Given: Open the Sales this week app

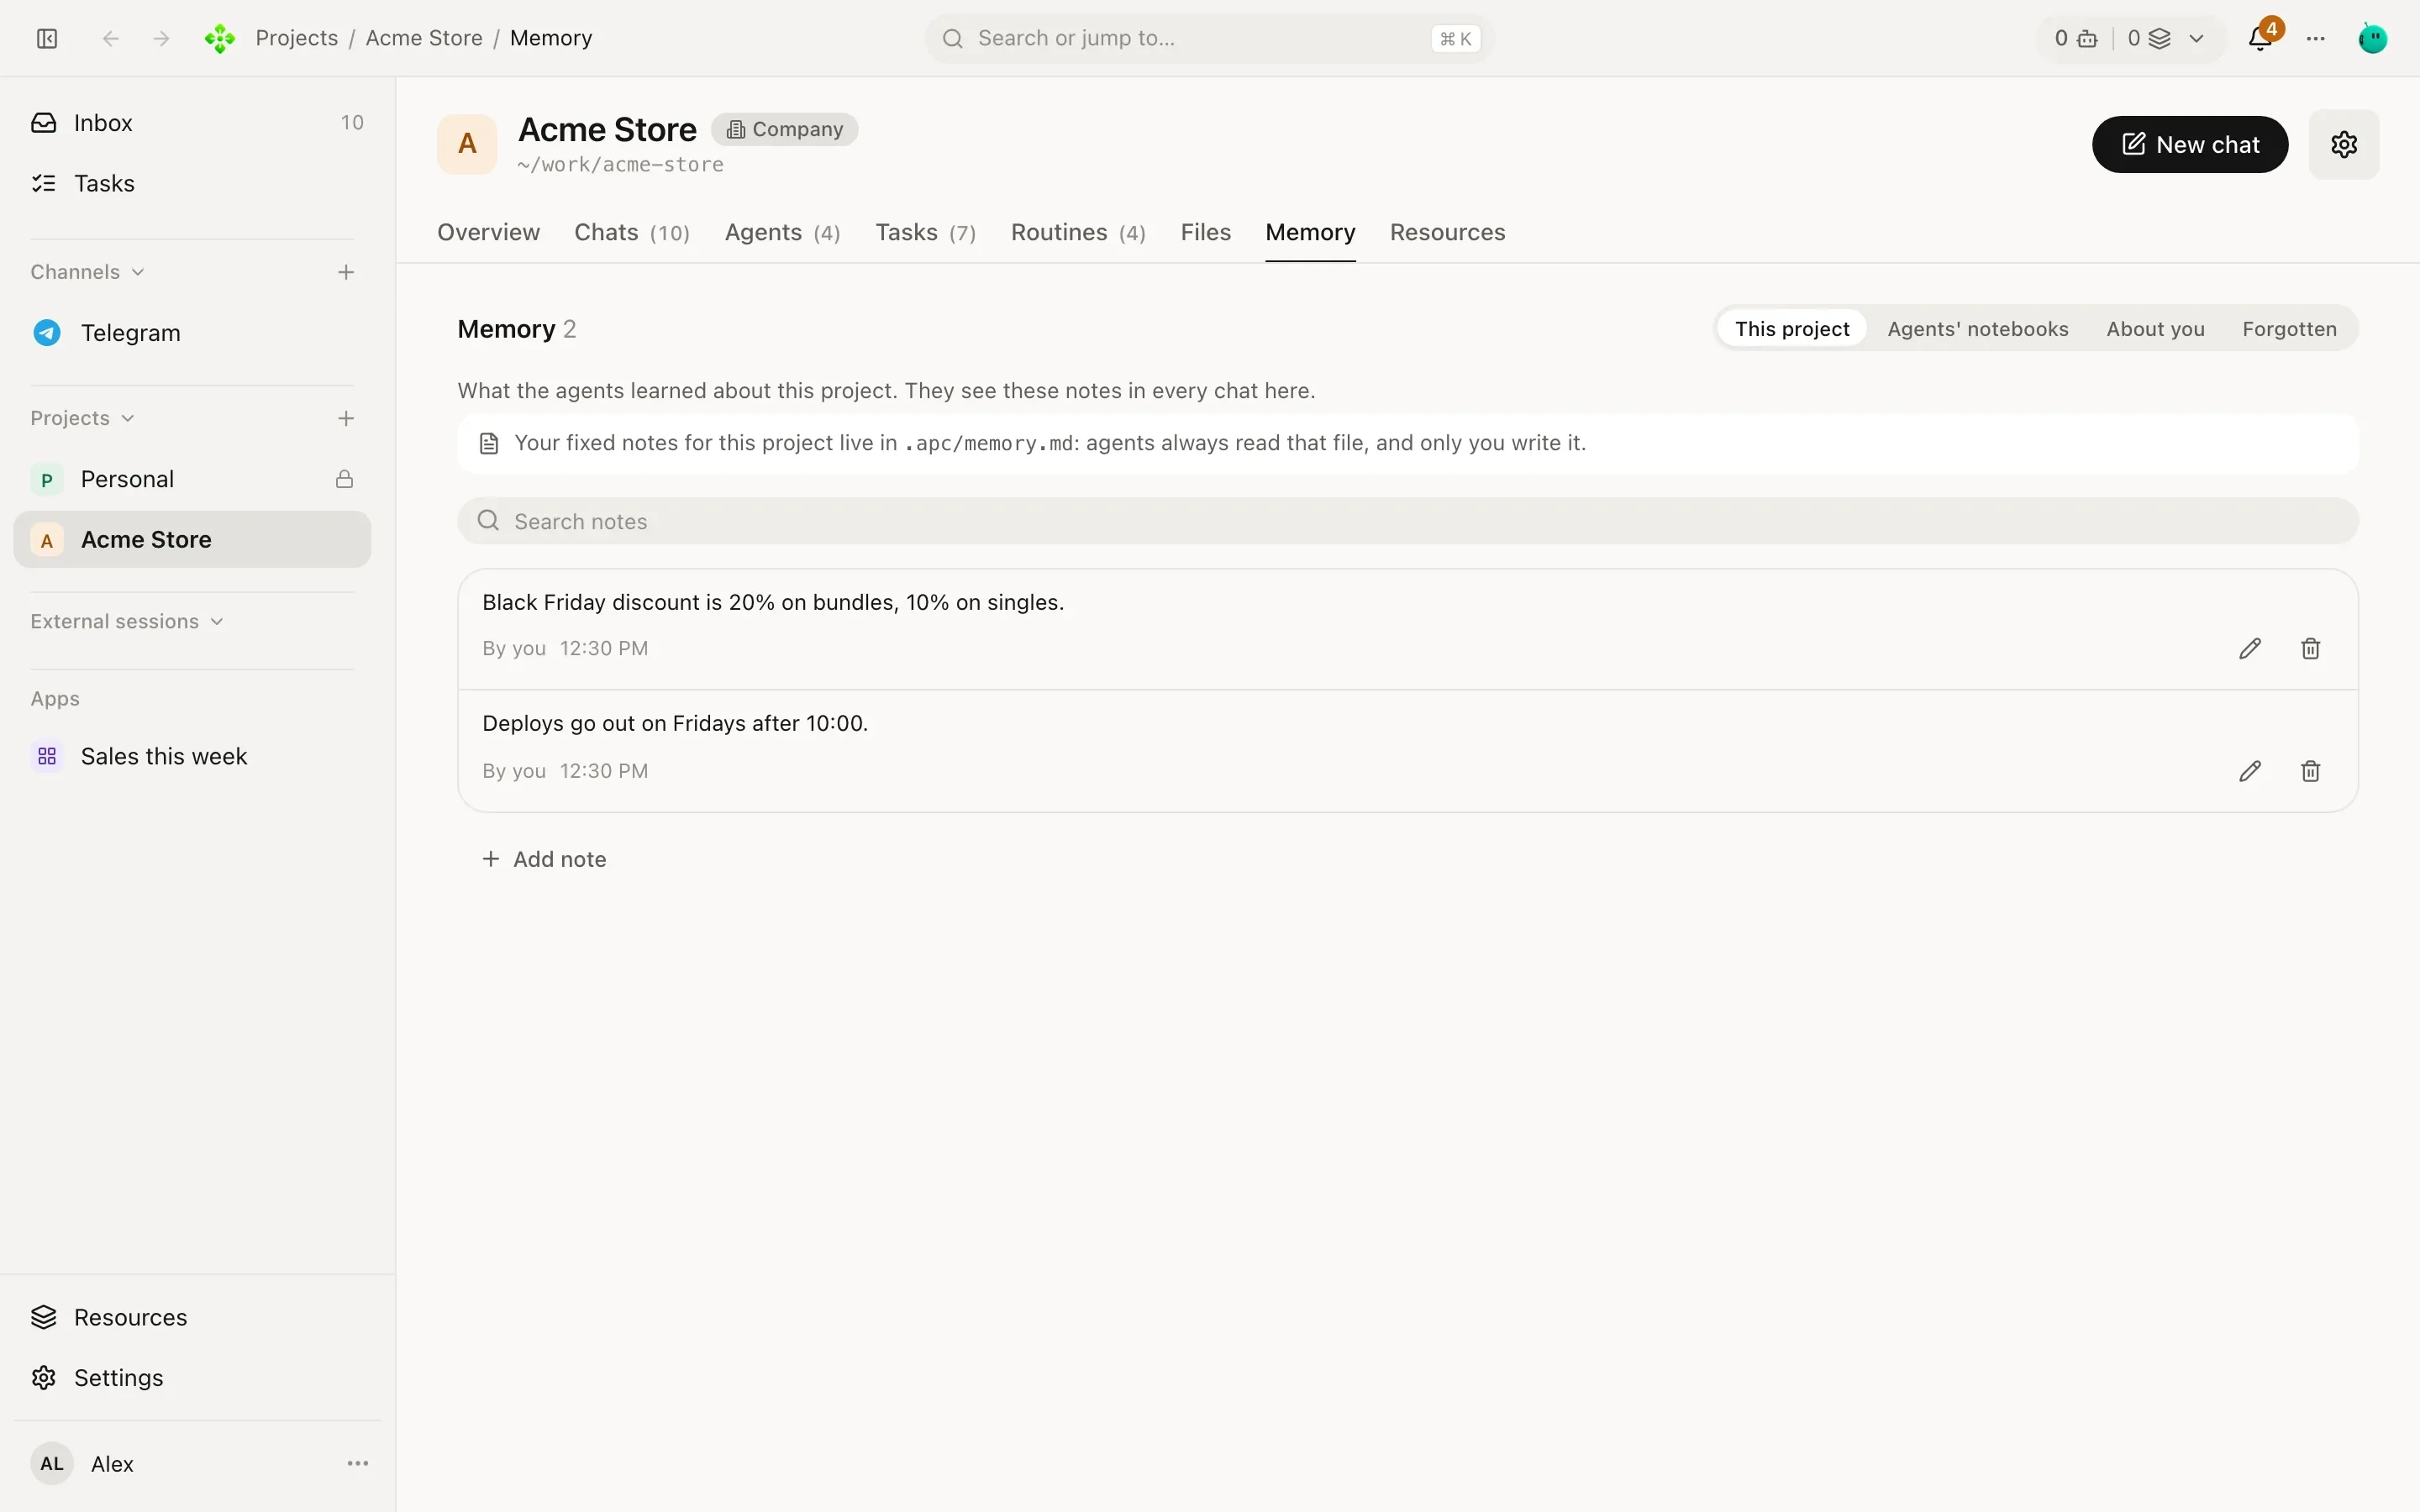Looking at the screenshot, I should pyautogui.click(x=192, y=756).
